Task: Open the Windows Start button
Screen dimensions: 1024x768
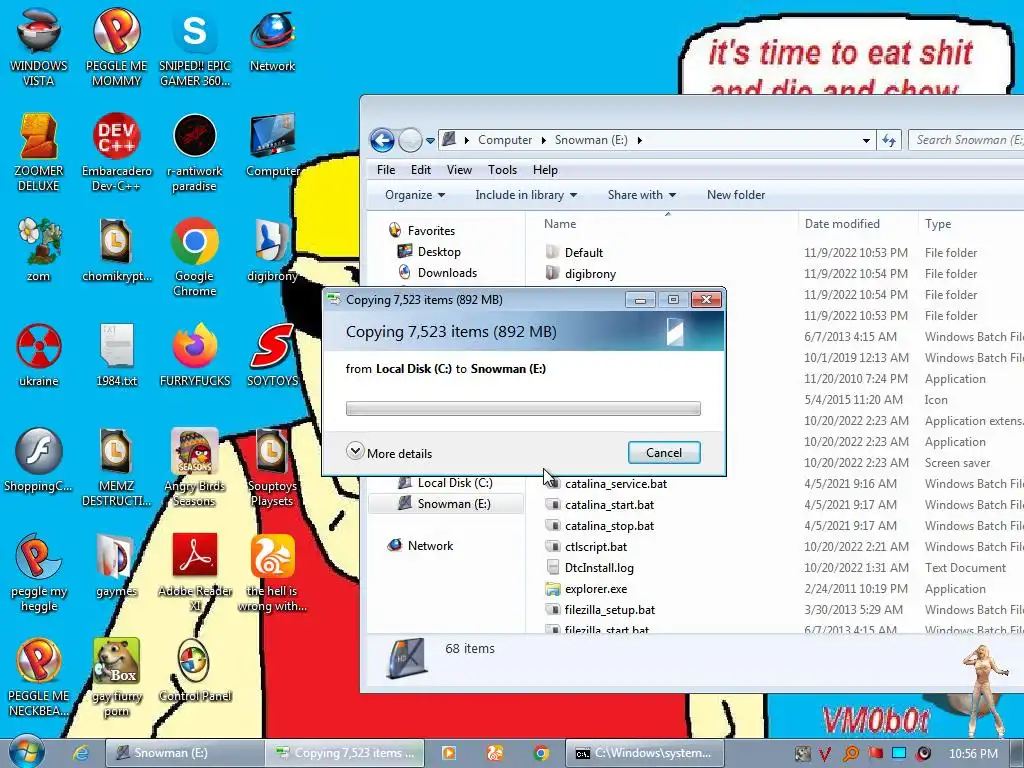Action: click(x=25, y=752)
